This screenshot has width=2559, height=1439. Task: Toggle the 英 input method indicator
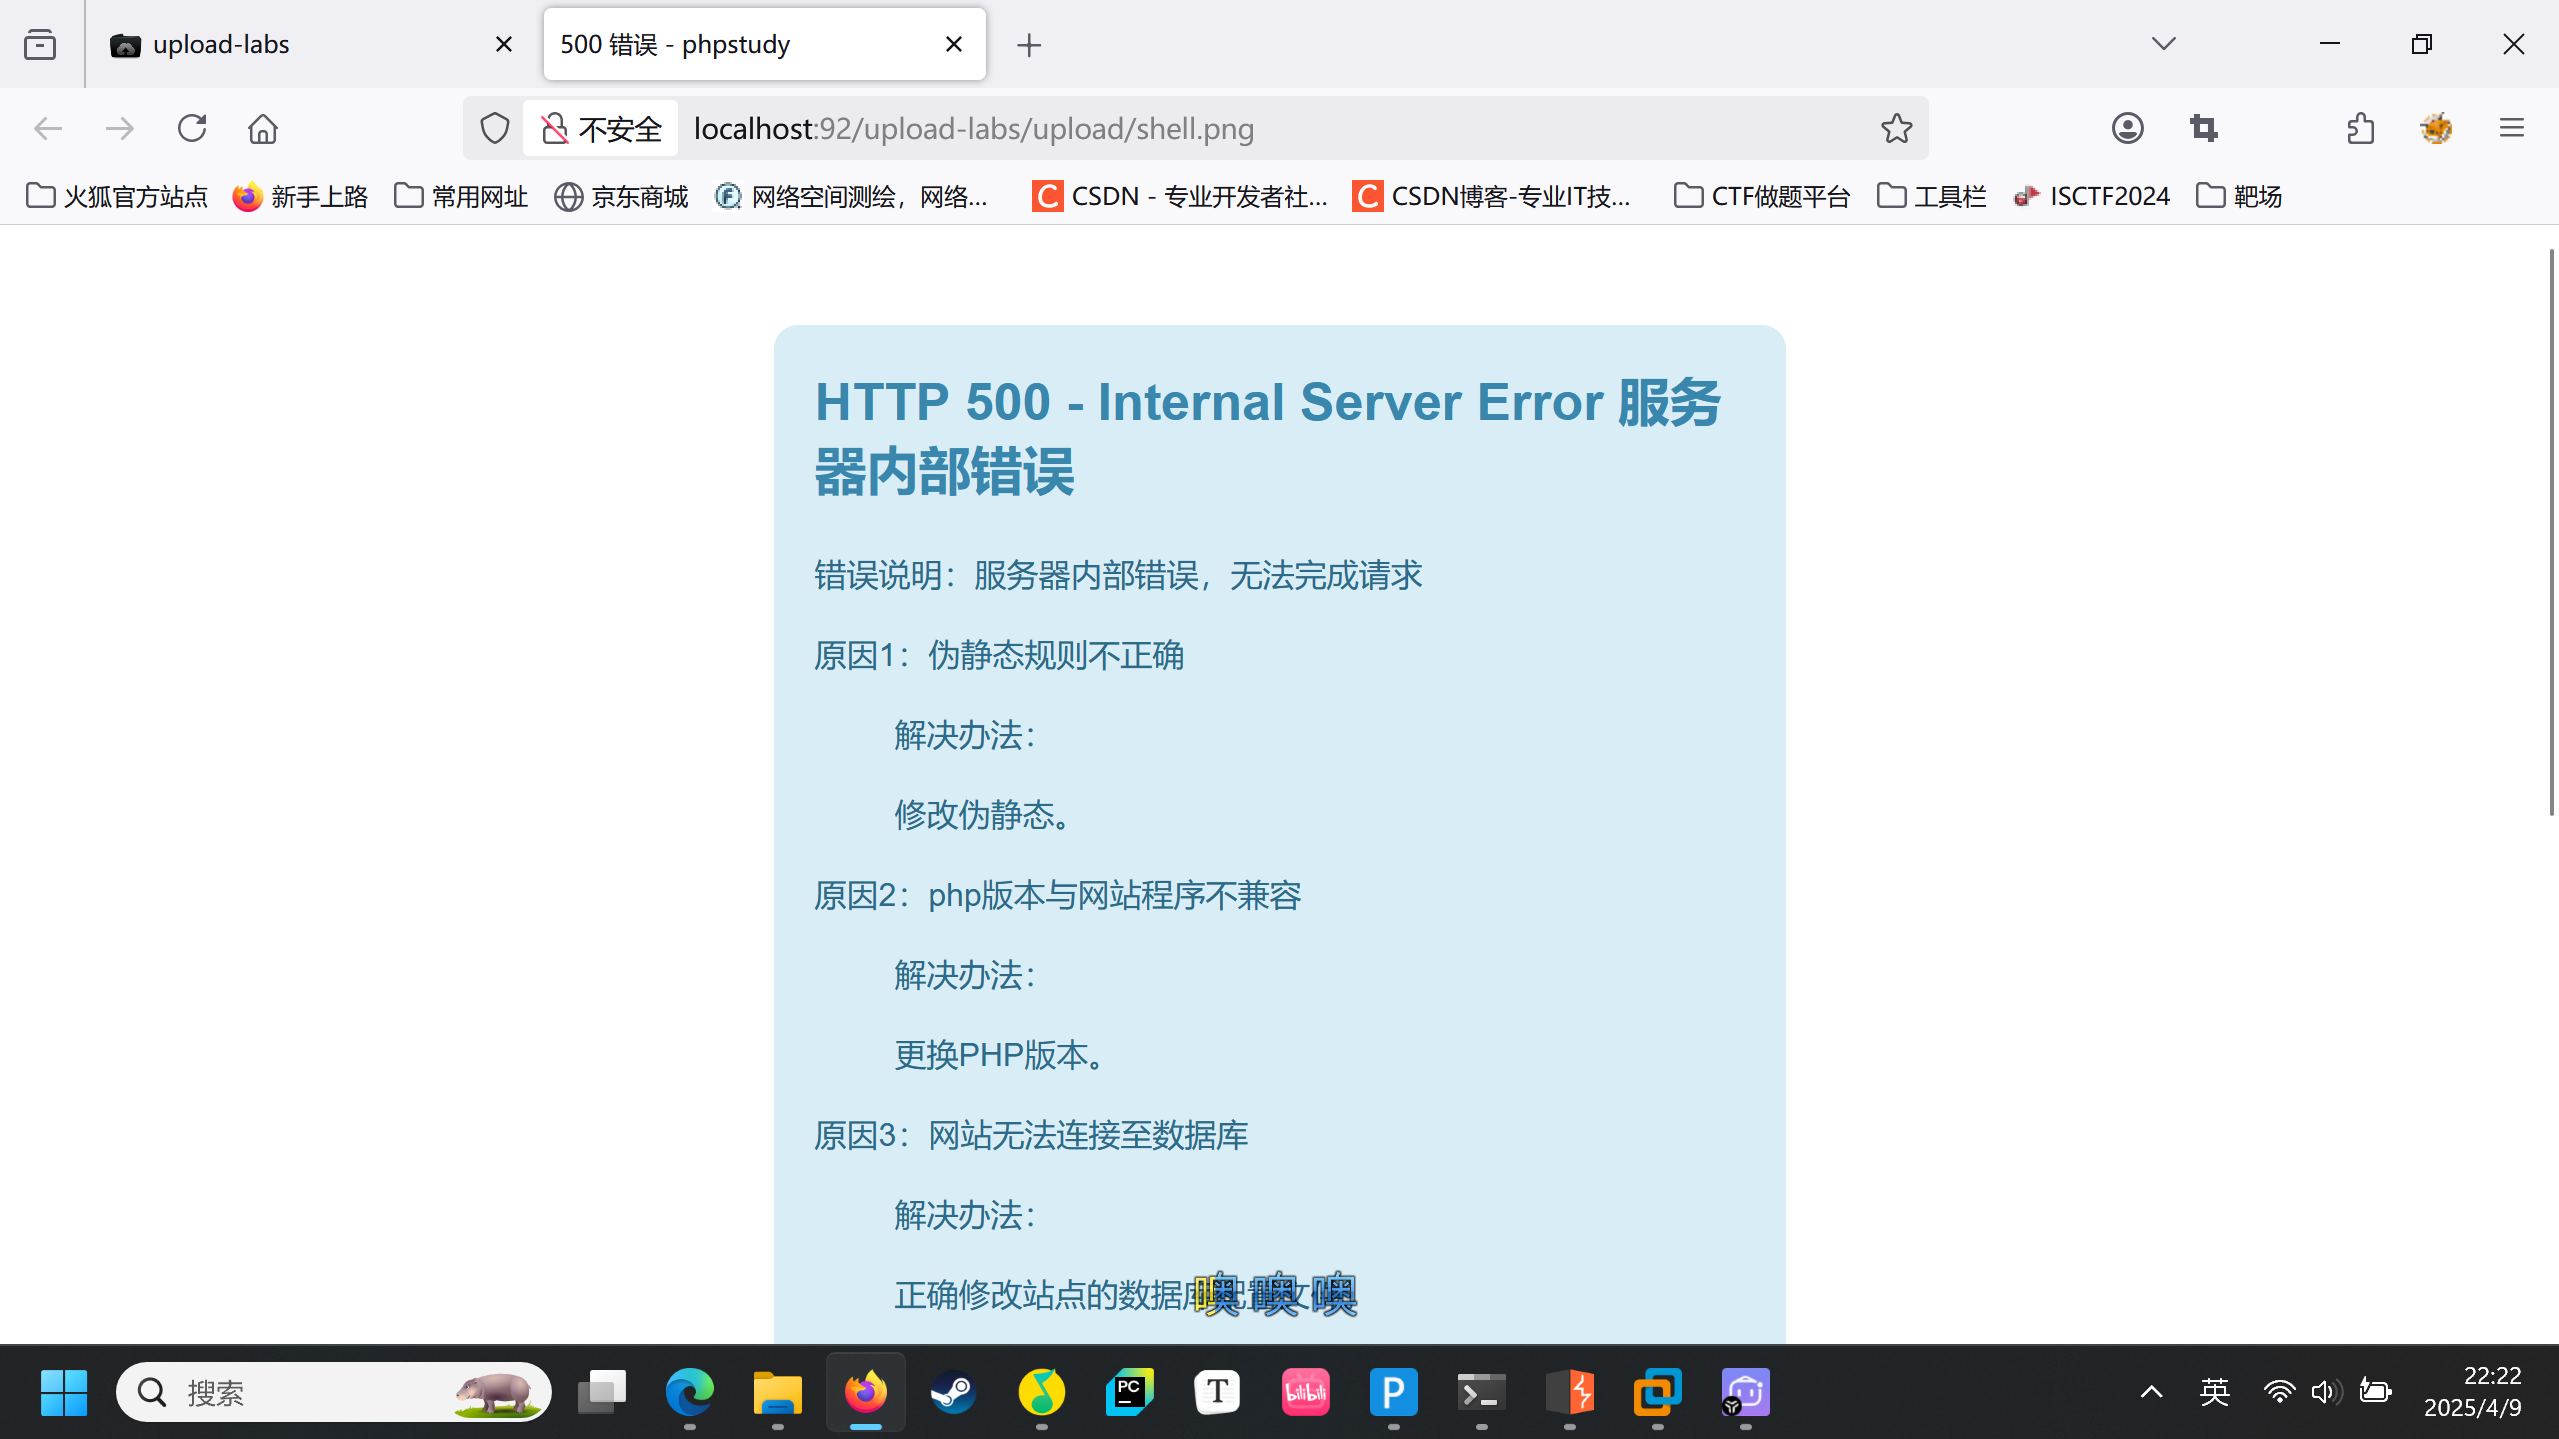point(2214,1391)
